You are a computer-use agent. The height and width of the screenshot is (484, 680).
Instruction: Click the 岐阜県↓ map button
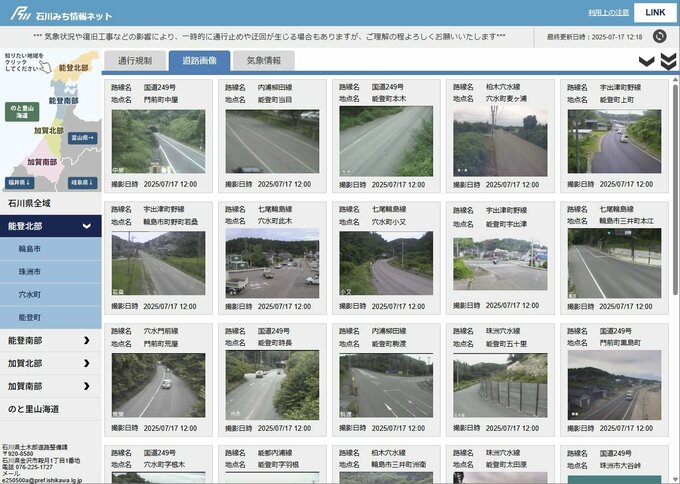[82, 183]
